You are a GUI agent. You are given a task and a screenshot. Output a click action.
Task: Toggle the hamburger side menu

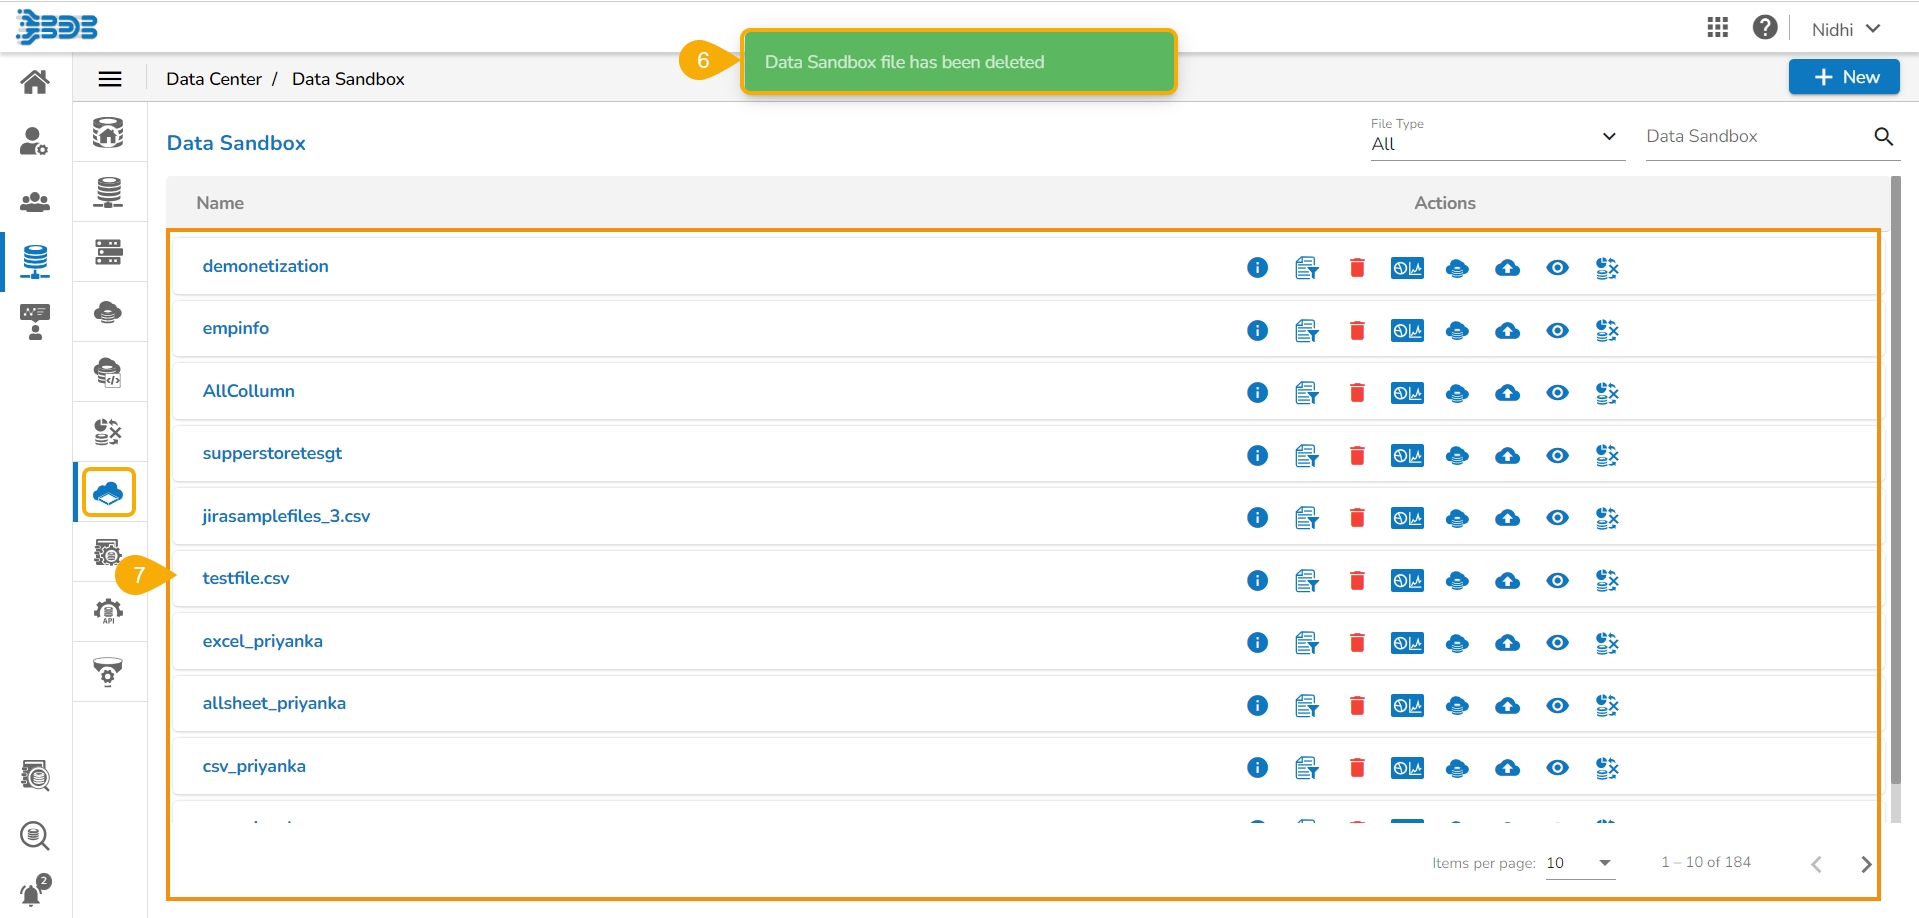coord(110,79)
